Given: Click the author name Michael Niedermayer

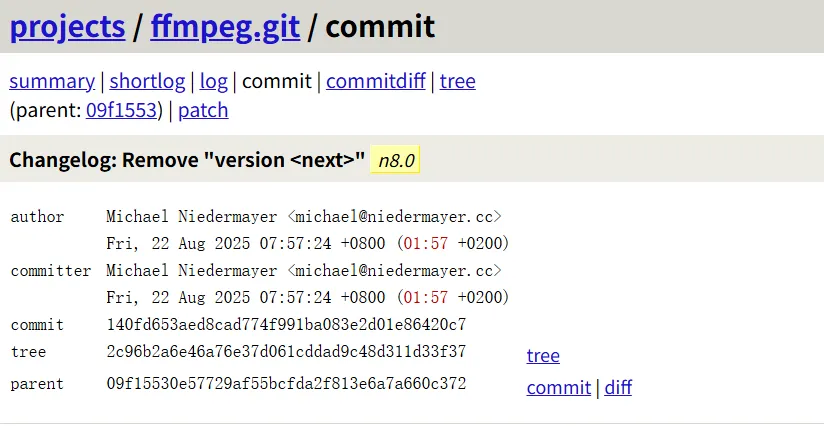Looking at the screenshot, I should pyautogui.click(x=192, y=216).
